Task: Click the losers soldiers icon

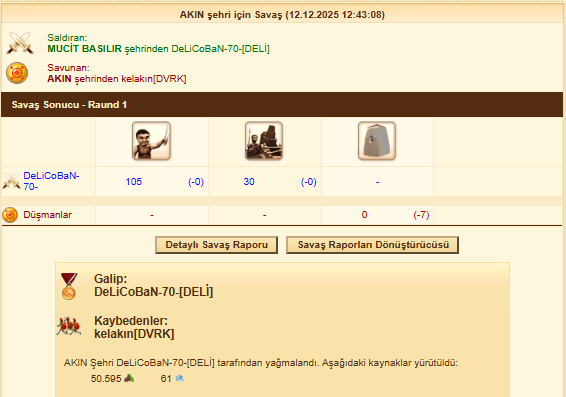Action: (x=69, y=326)
